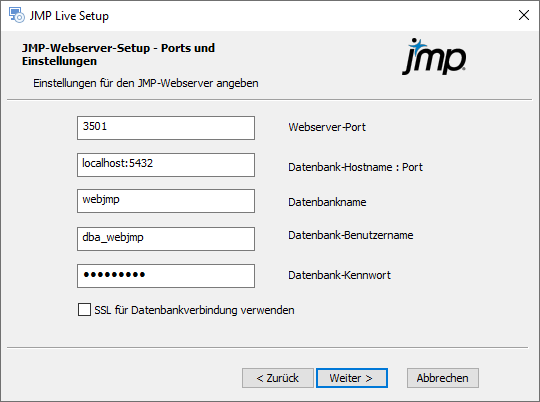Focus the Webserver-Port field containing 3501
The image size is (540, 402).
pyautogui.click(x=166, y=128)
